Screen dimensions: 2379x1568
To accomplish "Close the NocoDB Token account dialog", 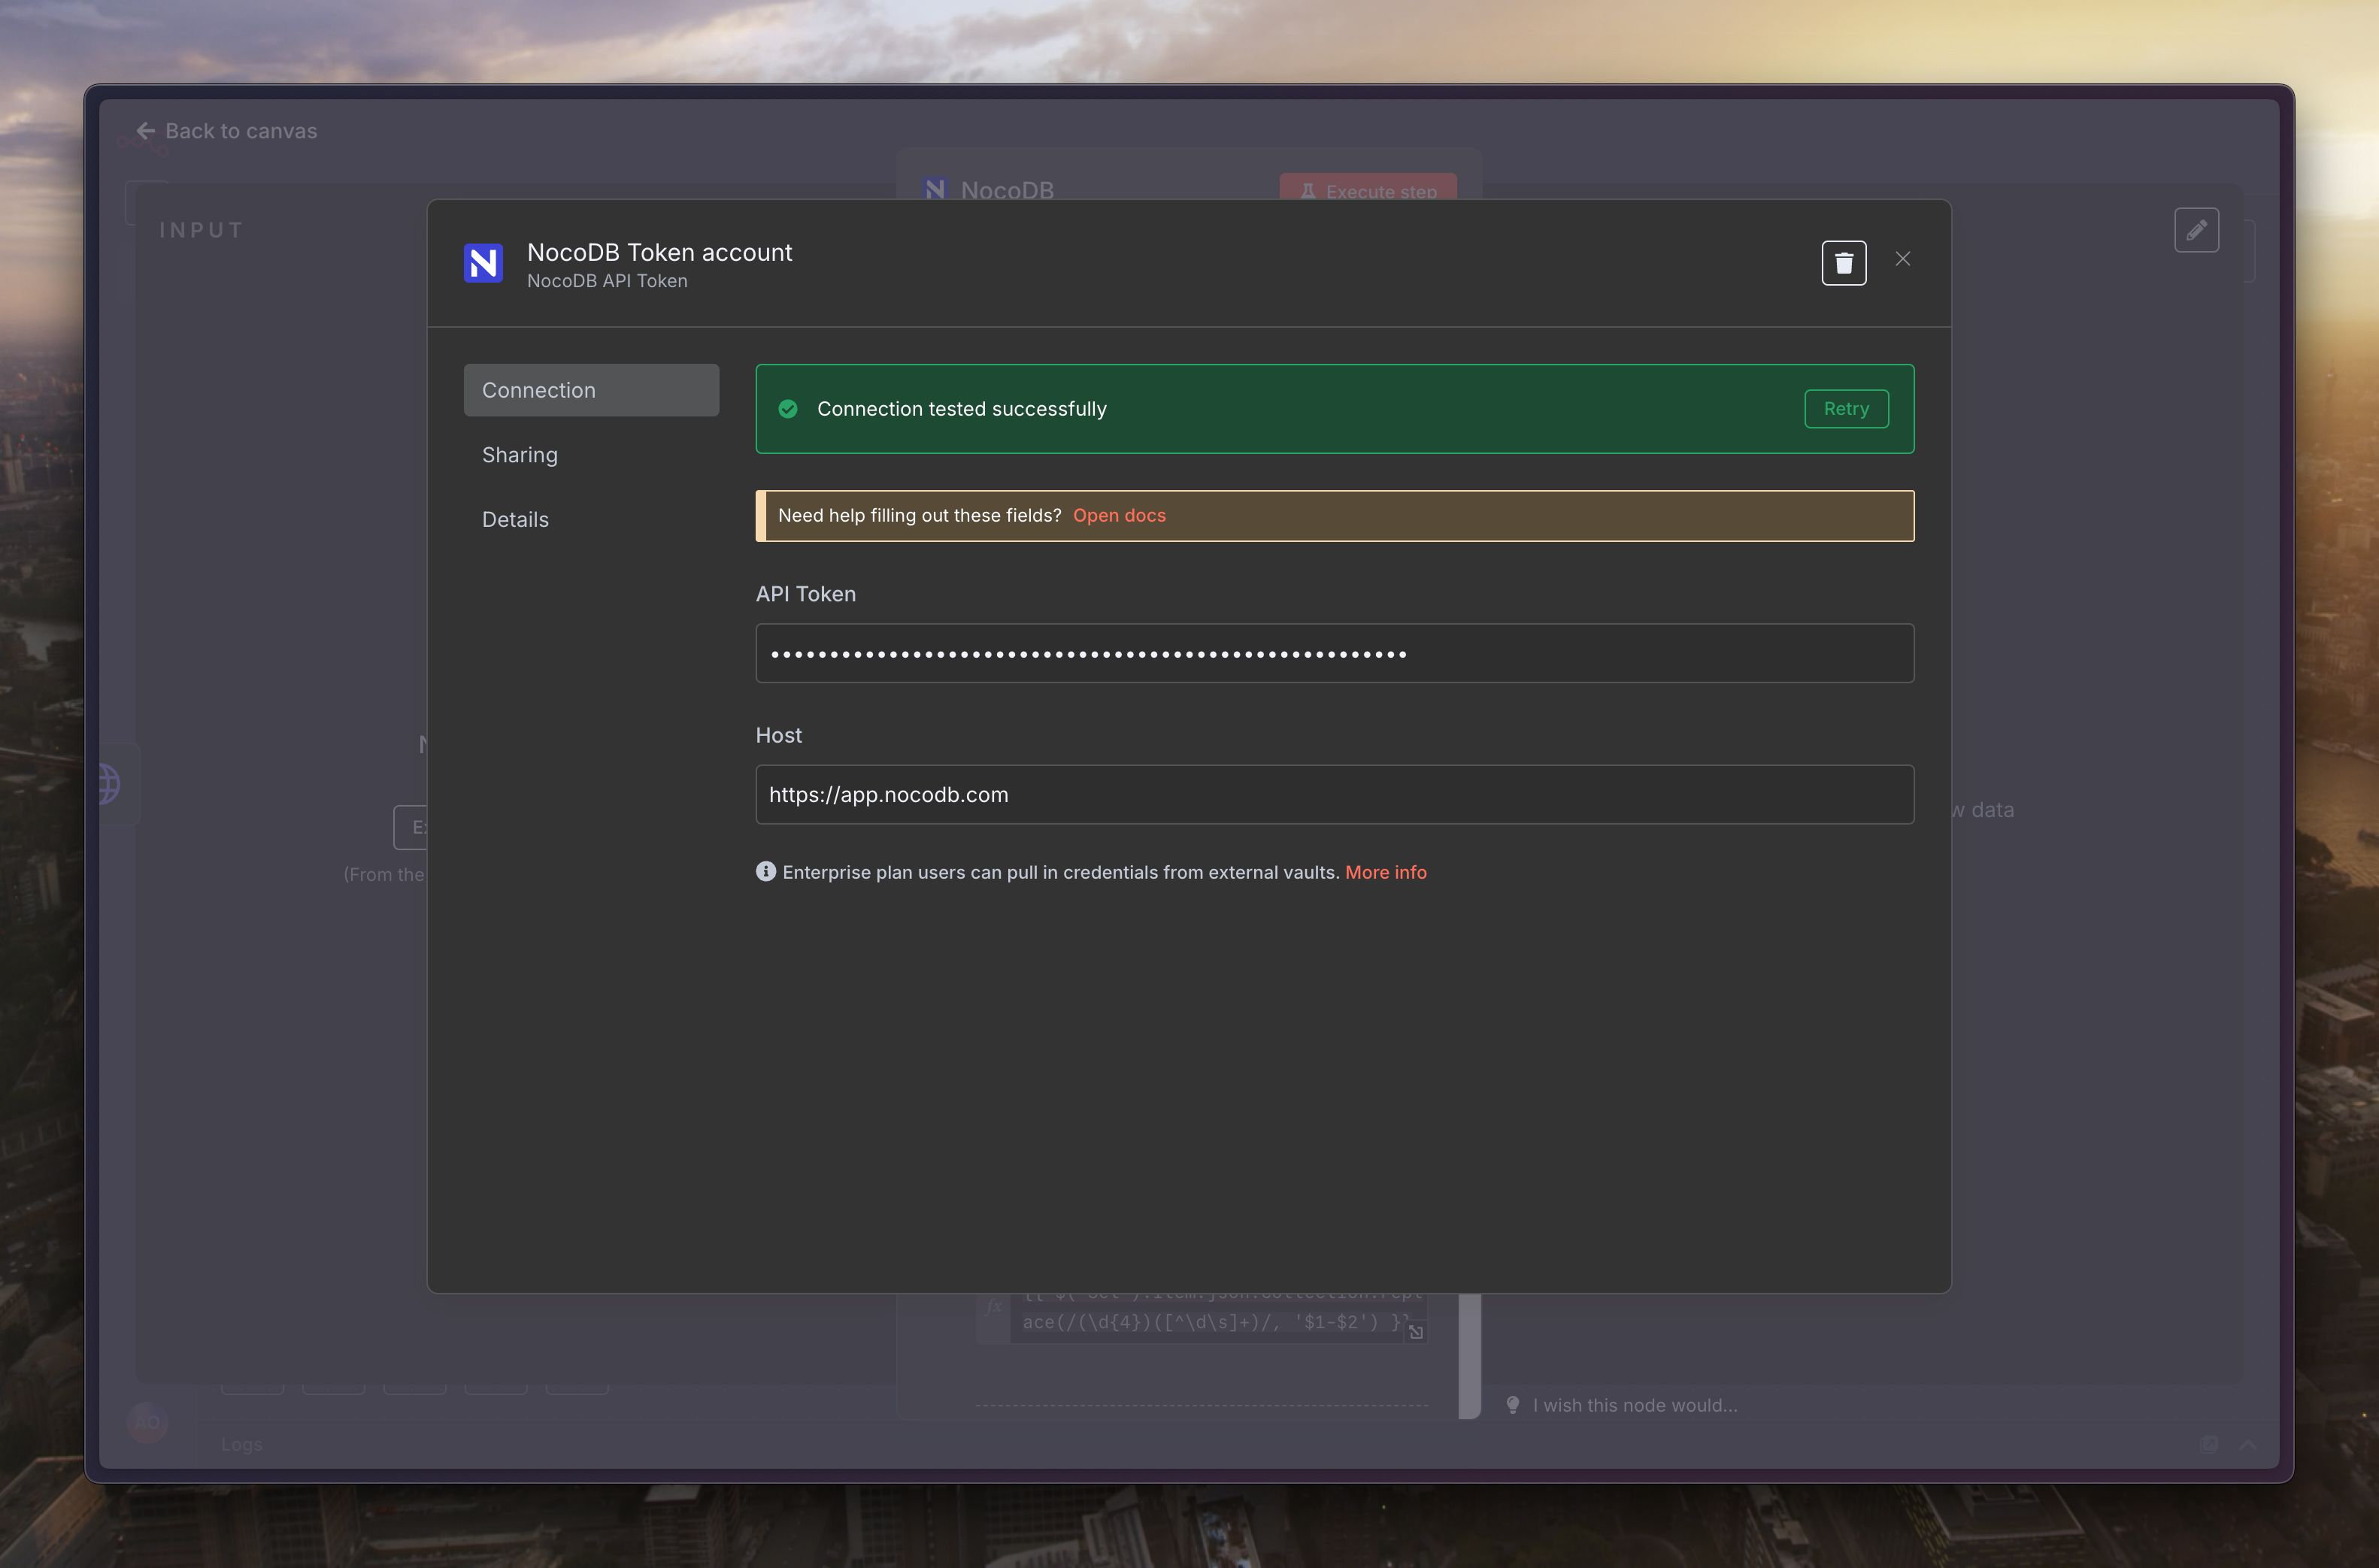I will coord(1902,259).
